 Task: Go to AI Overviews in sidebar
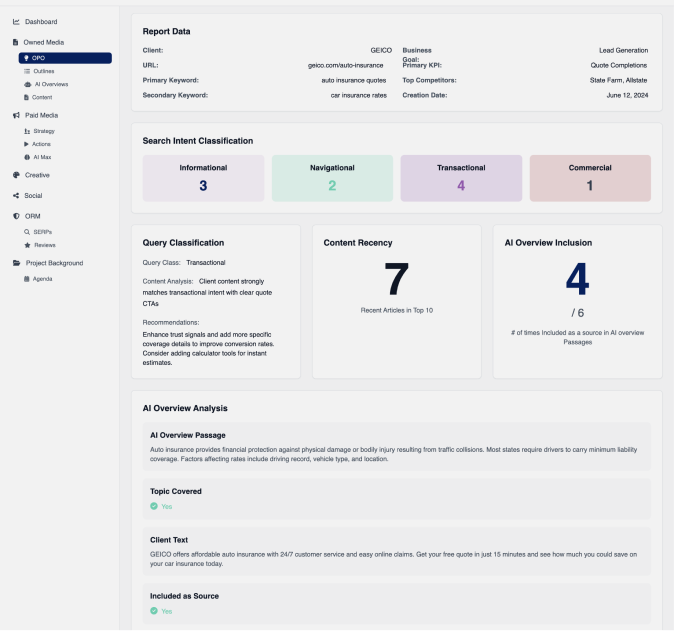50,84
